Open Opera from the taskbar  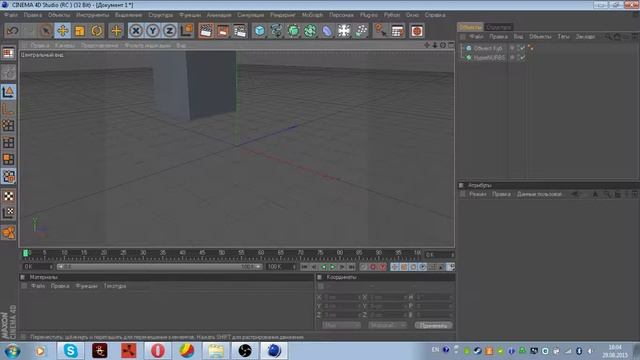click(158, 351)
